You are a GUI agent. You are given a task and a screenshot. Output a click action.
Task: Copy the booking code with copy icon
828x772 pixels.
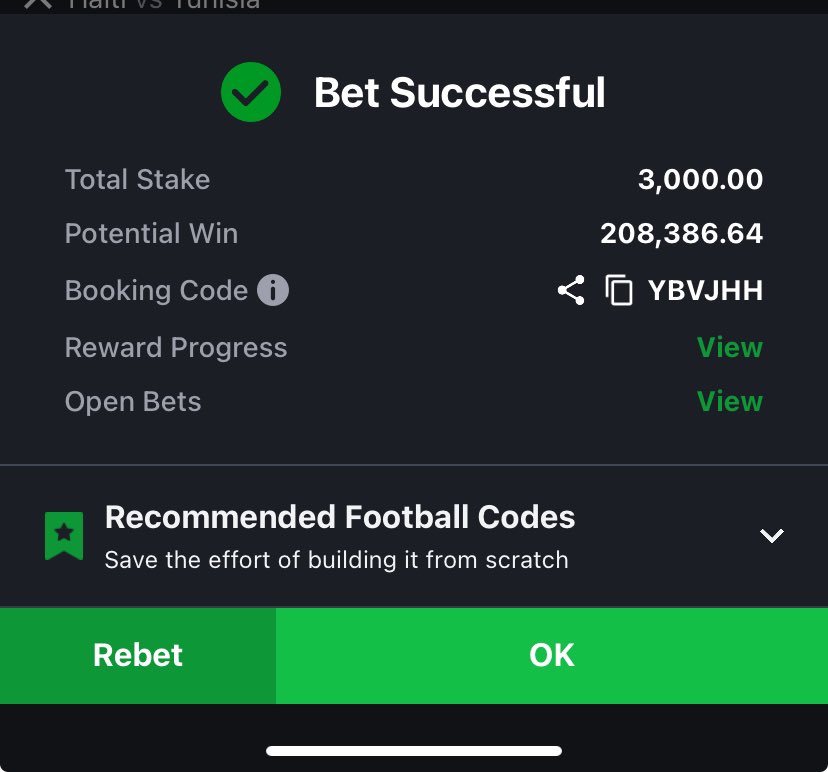619,291
